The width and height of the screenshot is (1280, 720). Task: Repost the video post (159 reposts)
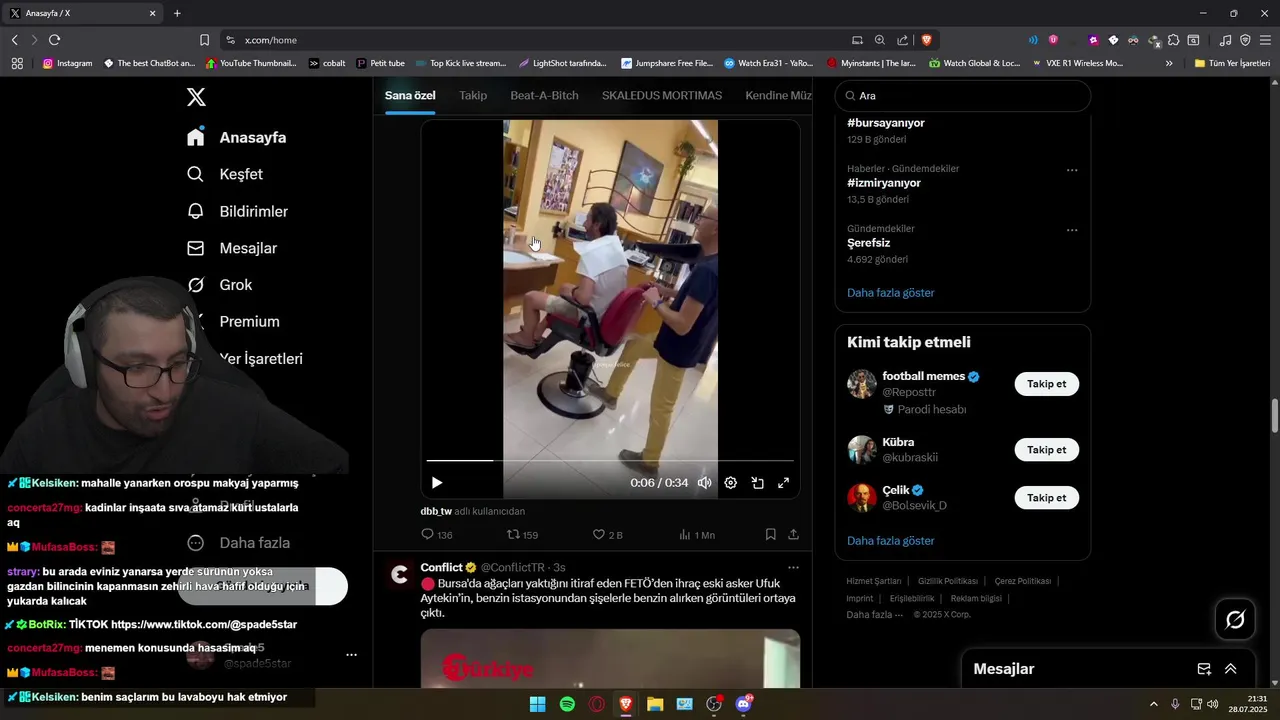(523, 535)
